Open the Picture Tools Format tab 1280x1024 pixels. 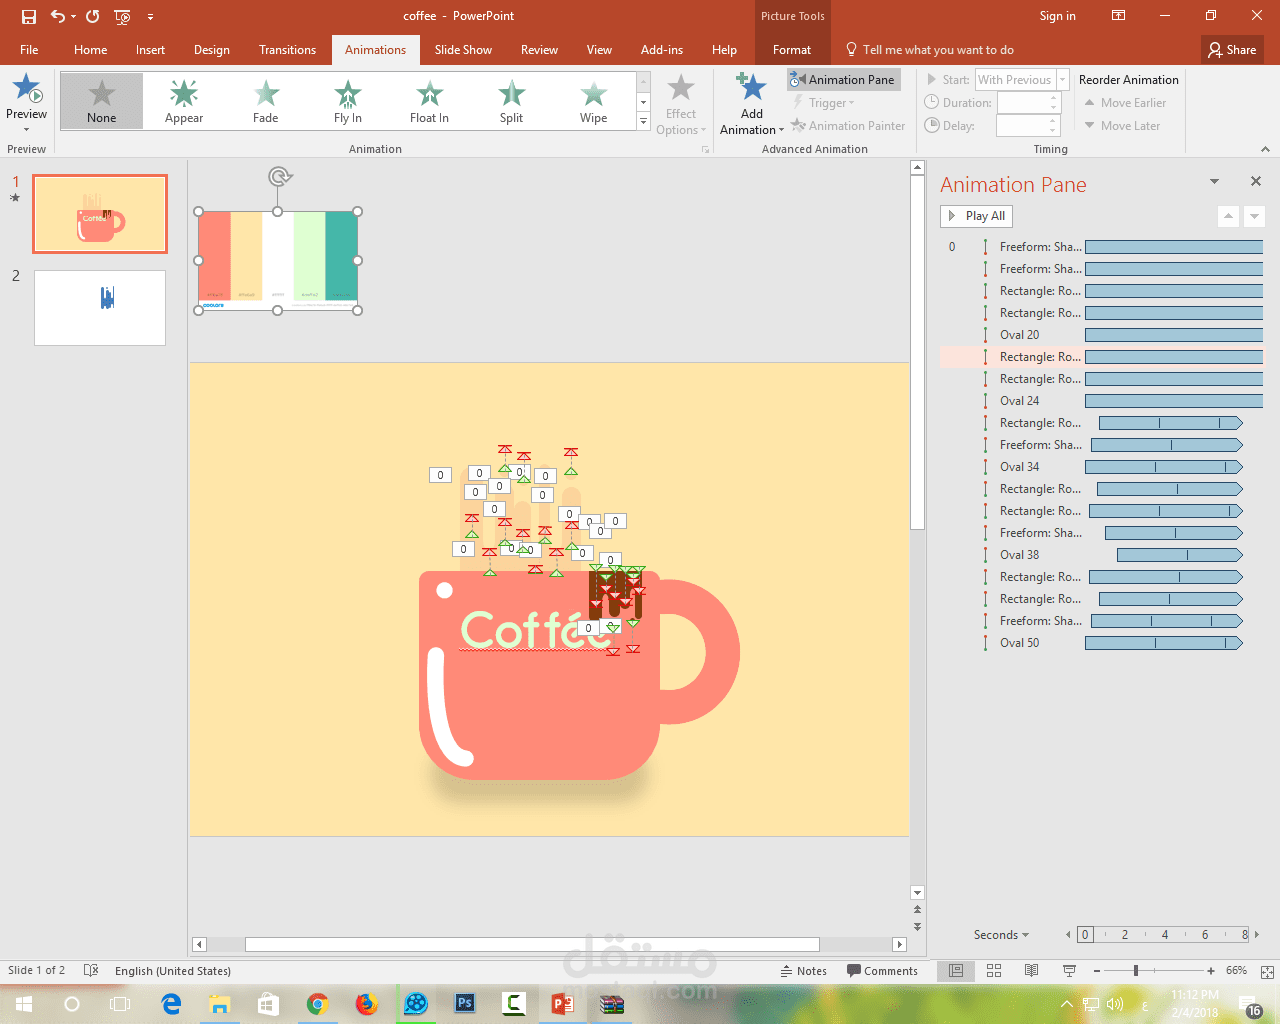792,50
